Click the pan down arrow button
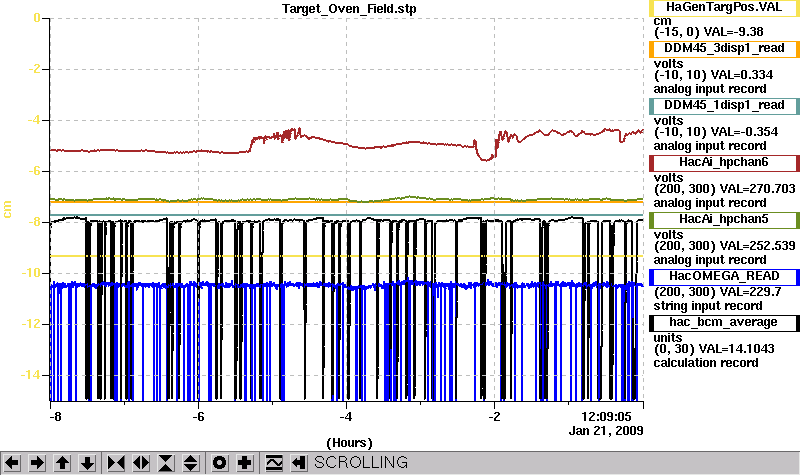 click(x=87, y=463)
